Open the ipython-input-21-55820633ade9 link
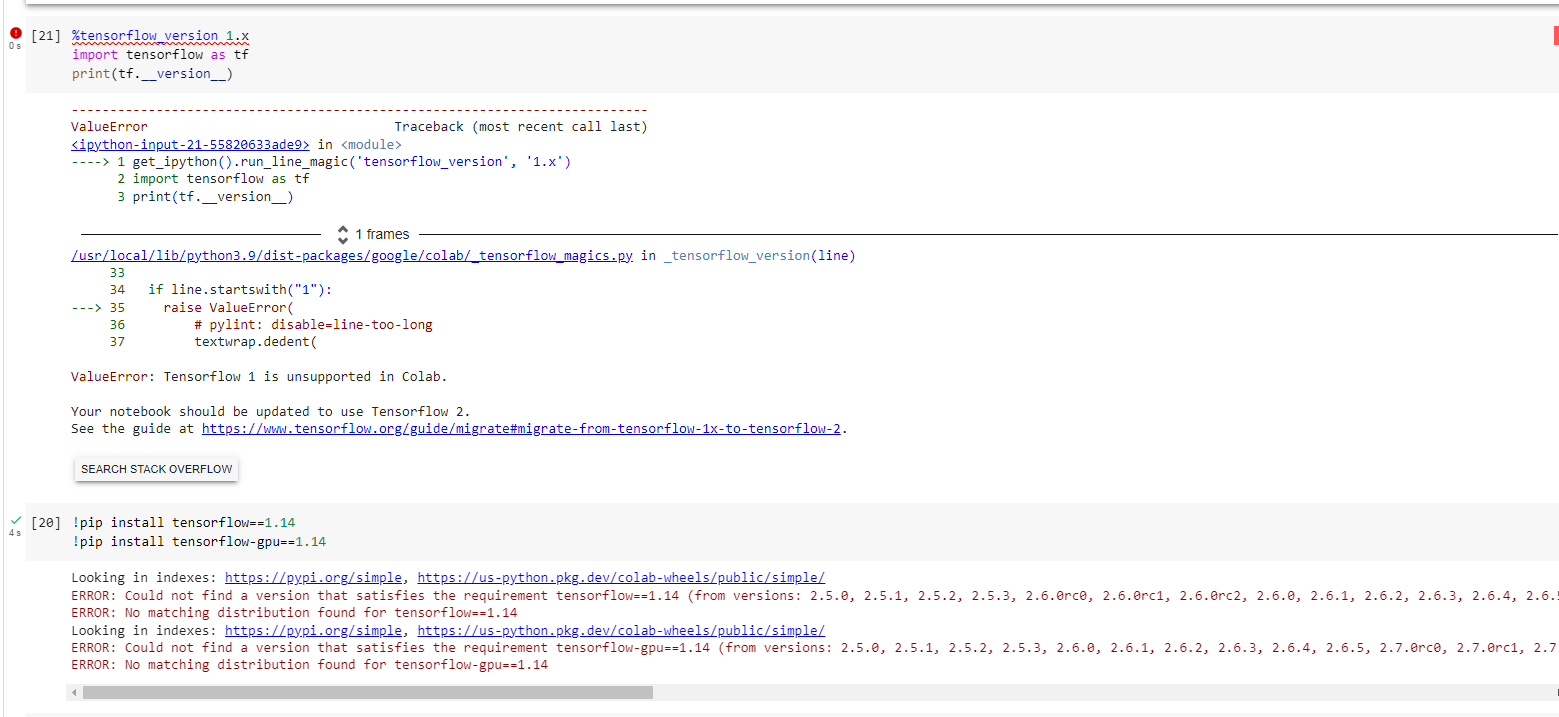 (190, 144)
